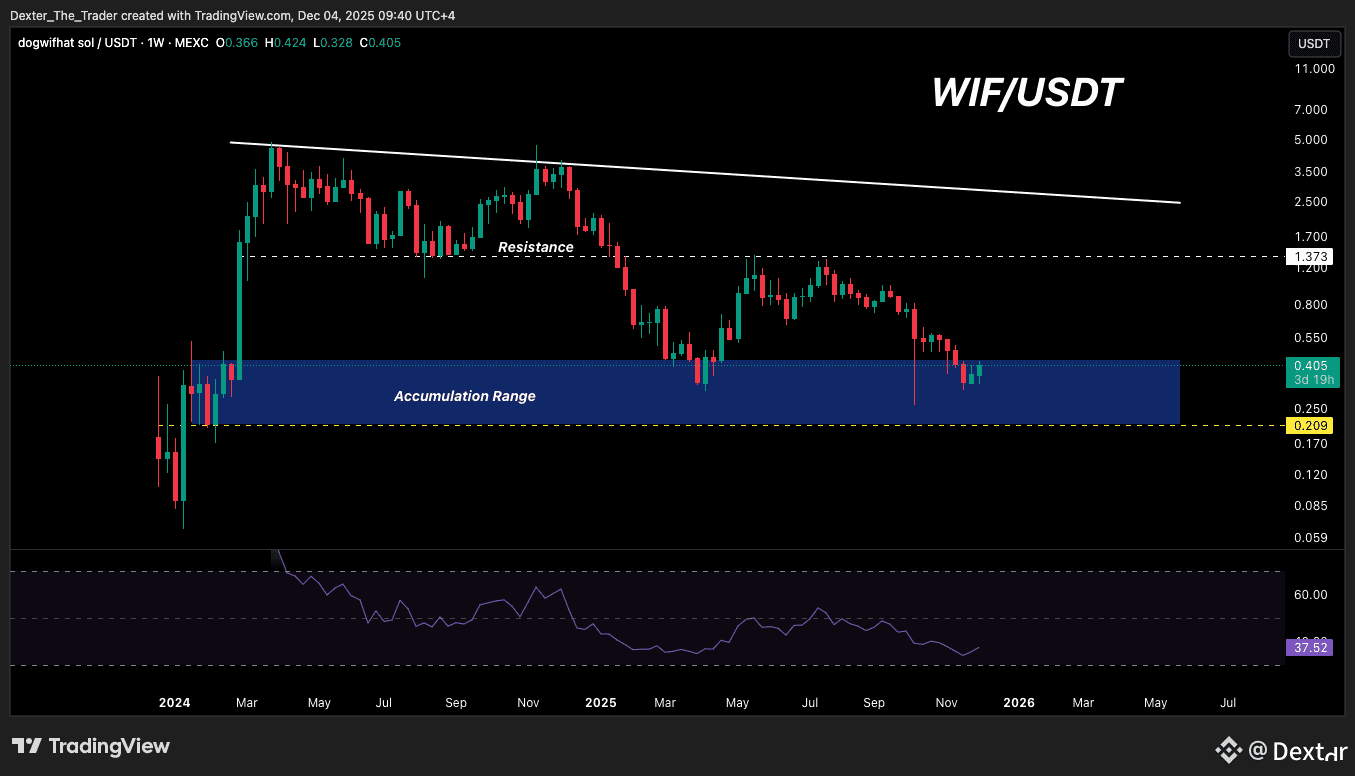Viewport: 1355px width, 776px height.
Task: Click the low value L0.328
Action: (332, 43)
